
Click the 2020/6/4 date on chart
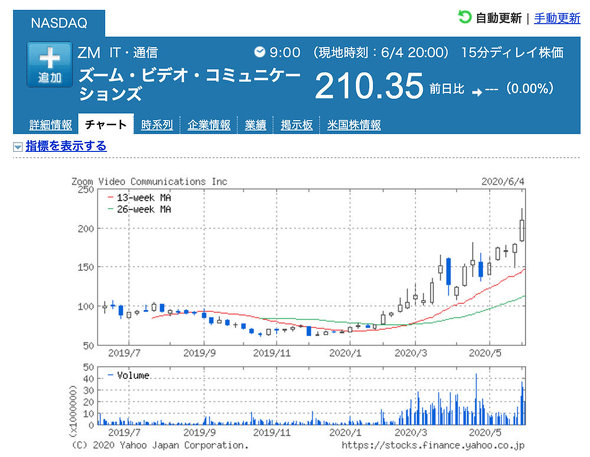[503, 182]
